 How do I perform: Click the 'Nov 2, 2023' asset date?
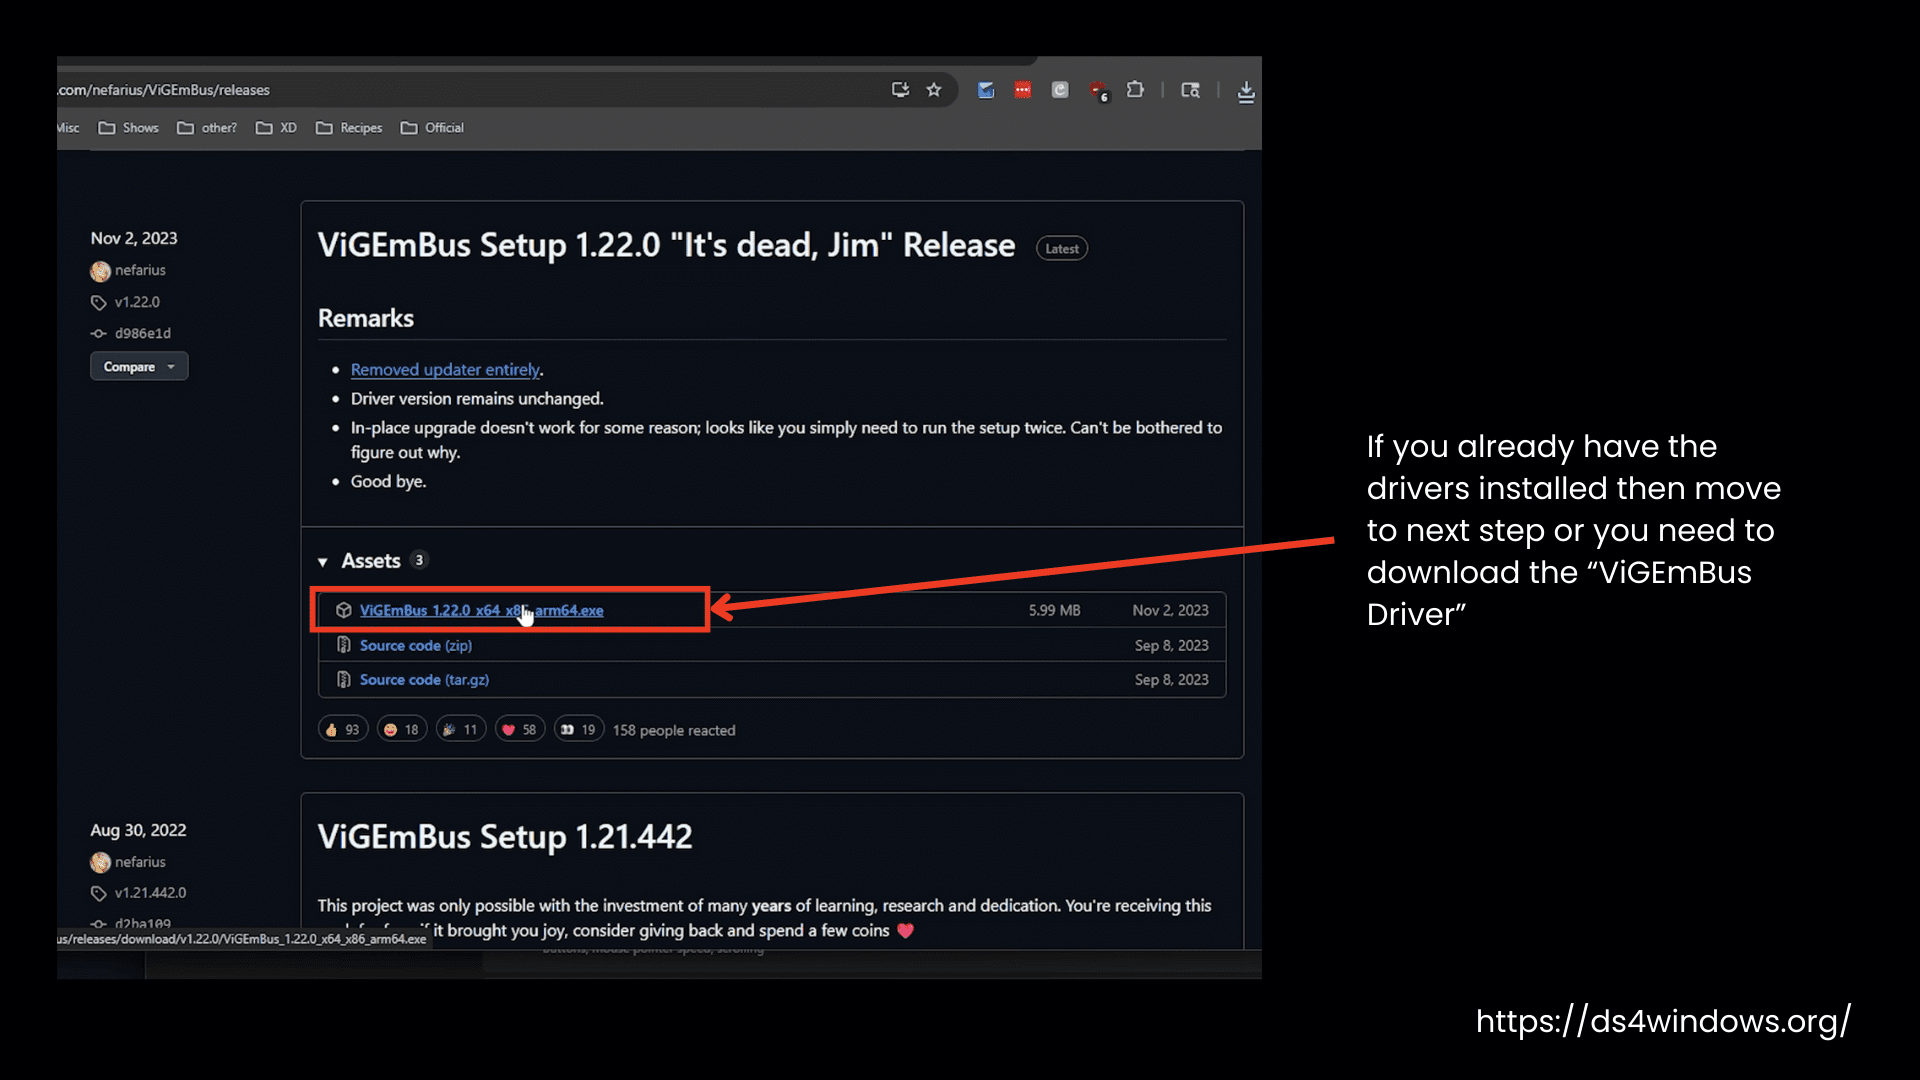(1170, 610)
